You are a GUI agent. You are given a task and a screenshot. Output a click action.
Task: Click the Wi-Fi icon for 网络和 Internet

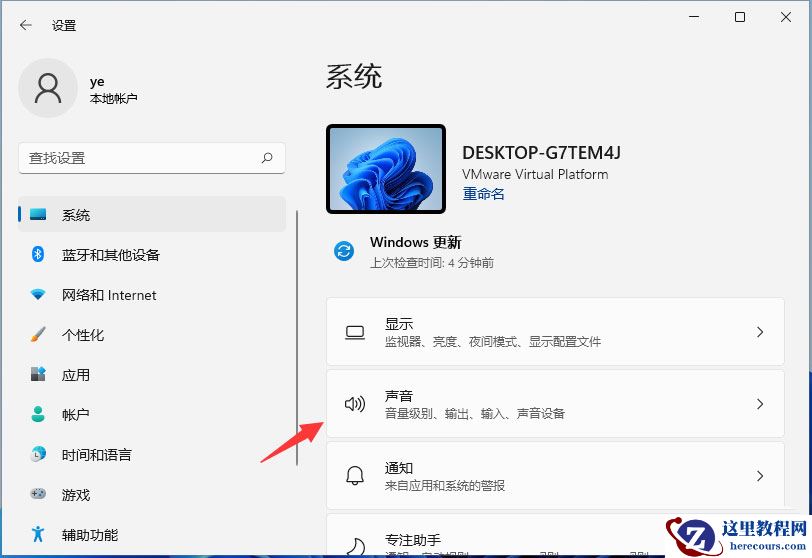(x=38, y=295)
